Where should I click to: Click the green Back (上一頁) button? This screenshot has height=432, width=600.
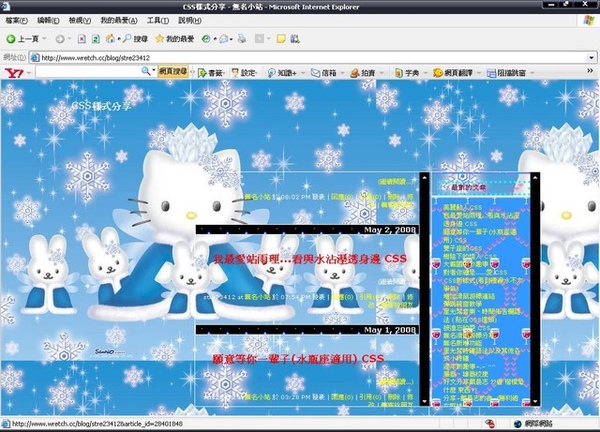(x=22, y=39)
